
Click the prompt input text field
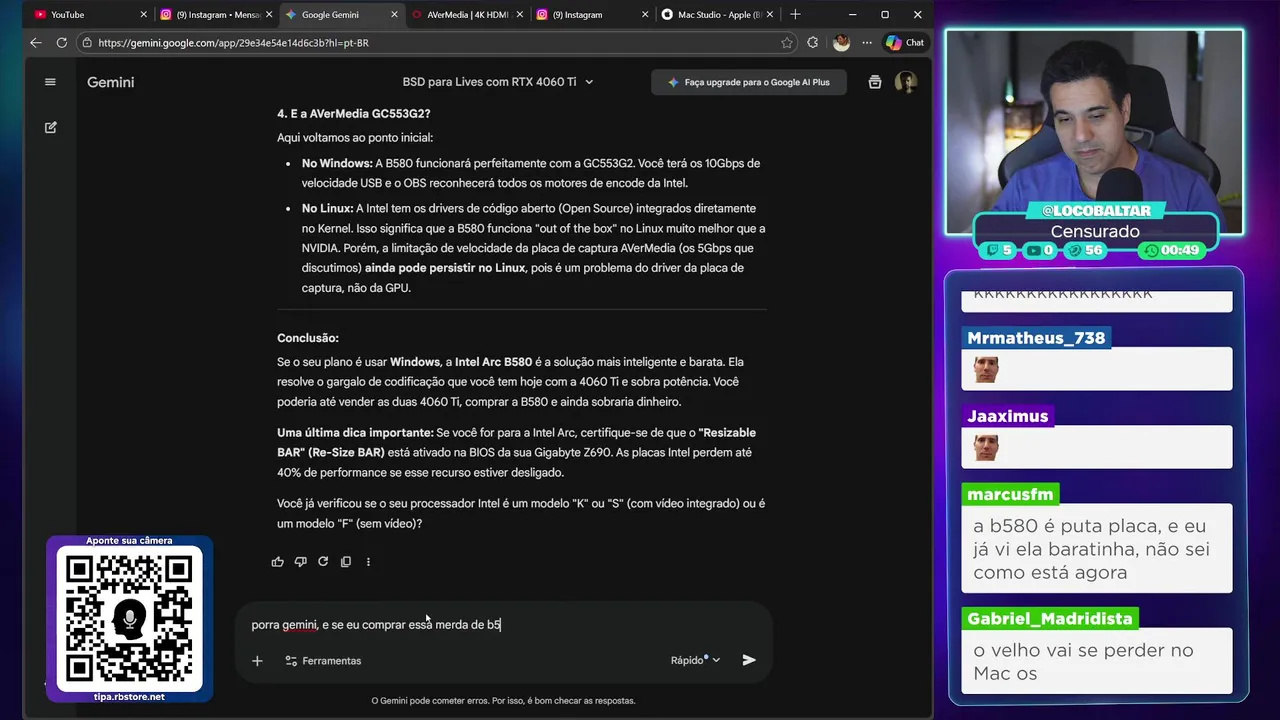pos(503,625)
